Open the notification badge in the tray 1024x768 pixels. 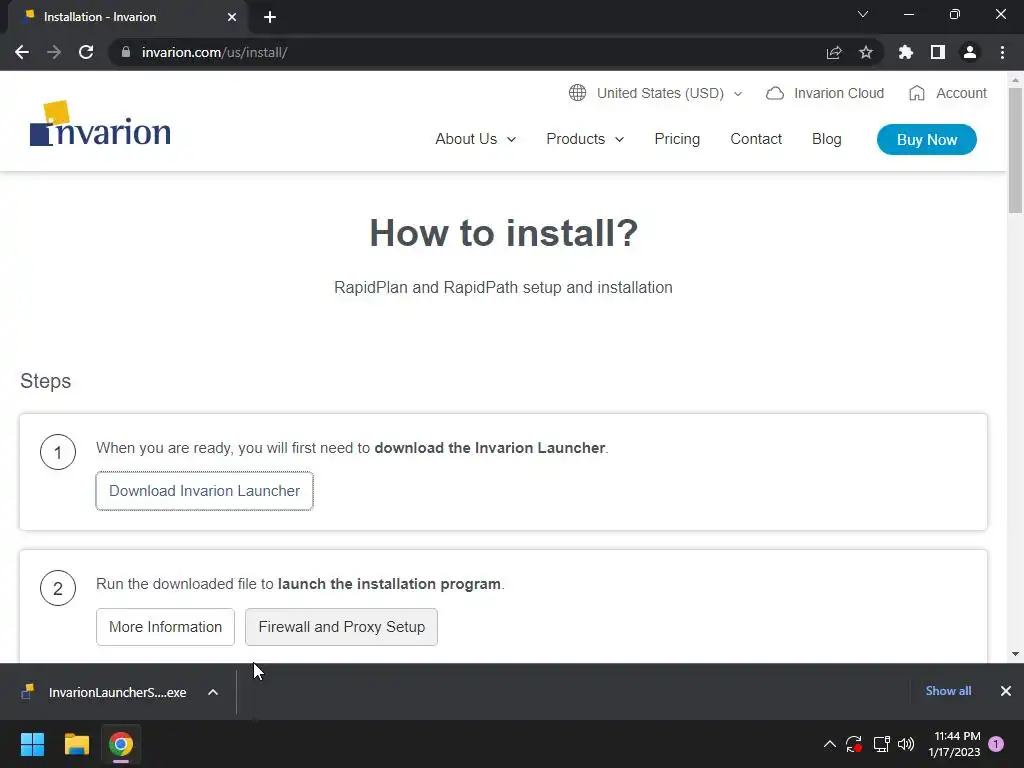pos(996,744)
